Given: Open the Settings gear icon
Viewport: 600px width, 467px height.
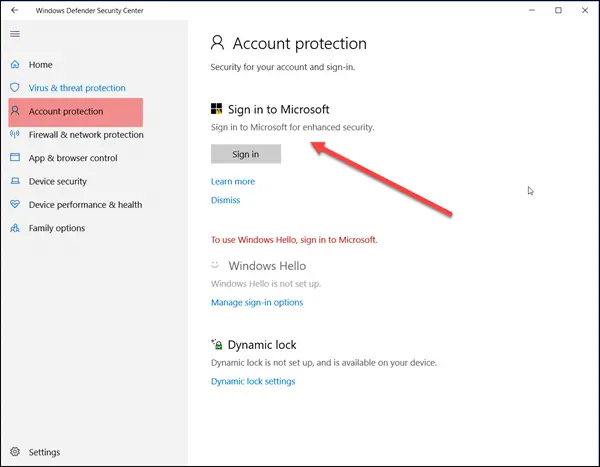Looking at the screenshot, I should [15, 452].
